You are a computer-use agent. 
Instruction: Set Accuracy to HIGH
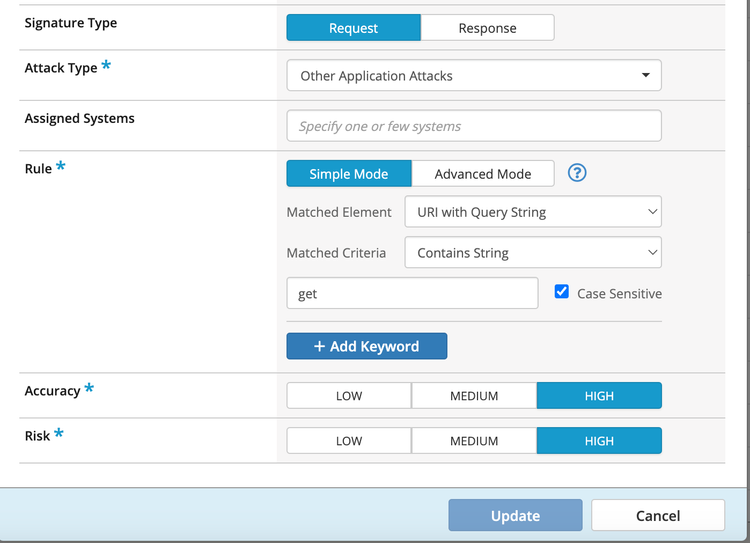point(599,396)
